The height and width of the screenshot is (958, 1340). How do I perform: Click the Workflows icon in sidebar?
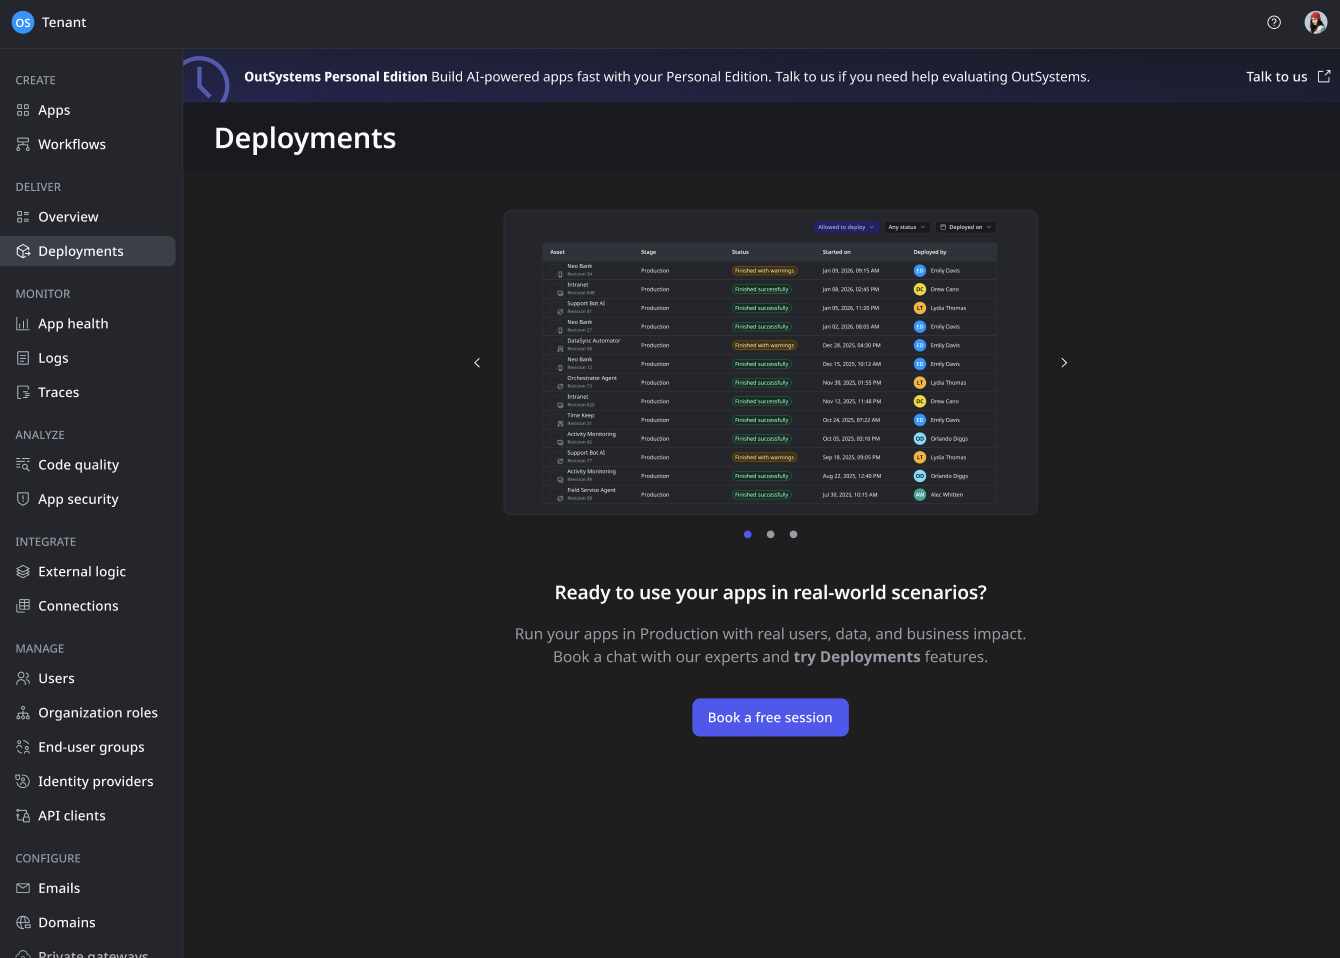pos(23,144)
